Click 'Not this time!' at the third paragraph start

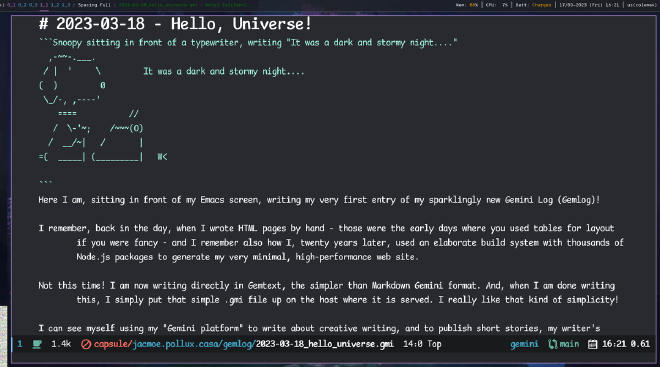(72, 286)
